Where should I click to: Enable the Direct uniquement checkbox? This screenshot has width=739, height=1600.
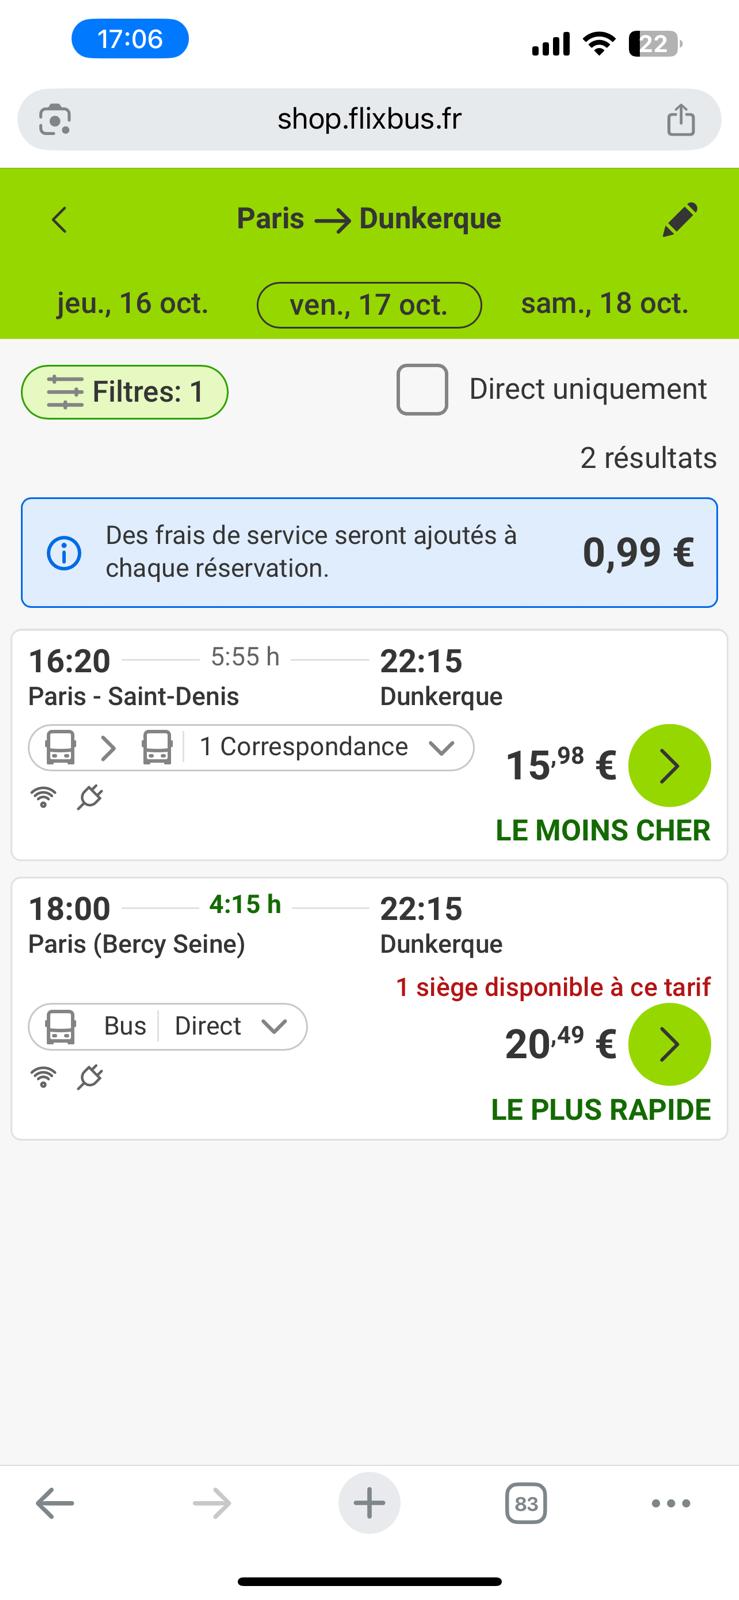click(422, 390)
